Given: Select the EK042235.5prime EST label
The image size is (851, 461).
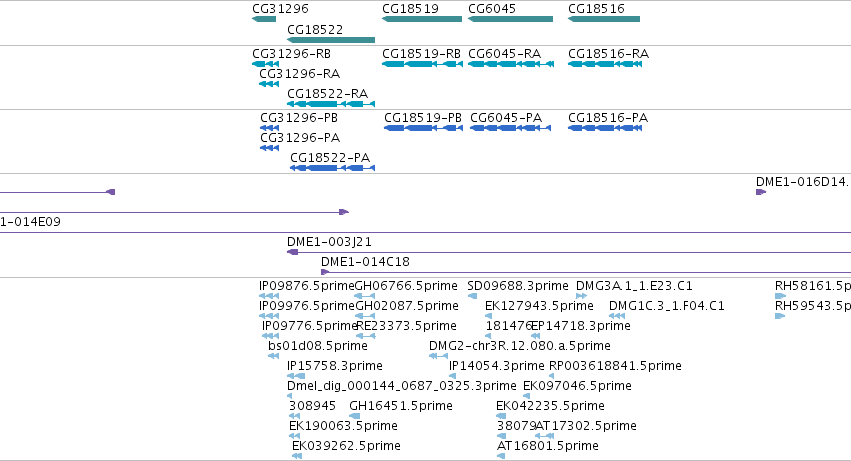Looking at the screenshot, I should point(550,406).
